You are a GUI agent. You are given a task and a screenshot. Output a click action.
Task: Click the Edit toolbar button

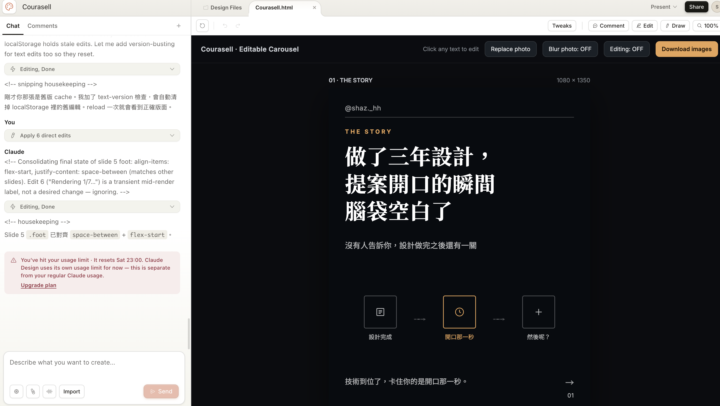point(645,26)
